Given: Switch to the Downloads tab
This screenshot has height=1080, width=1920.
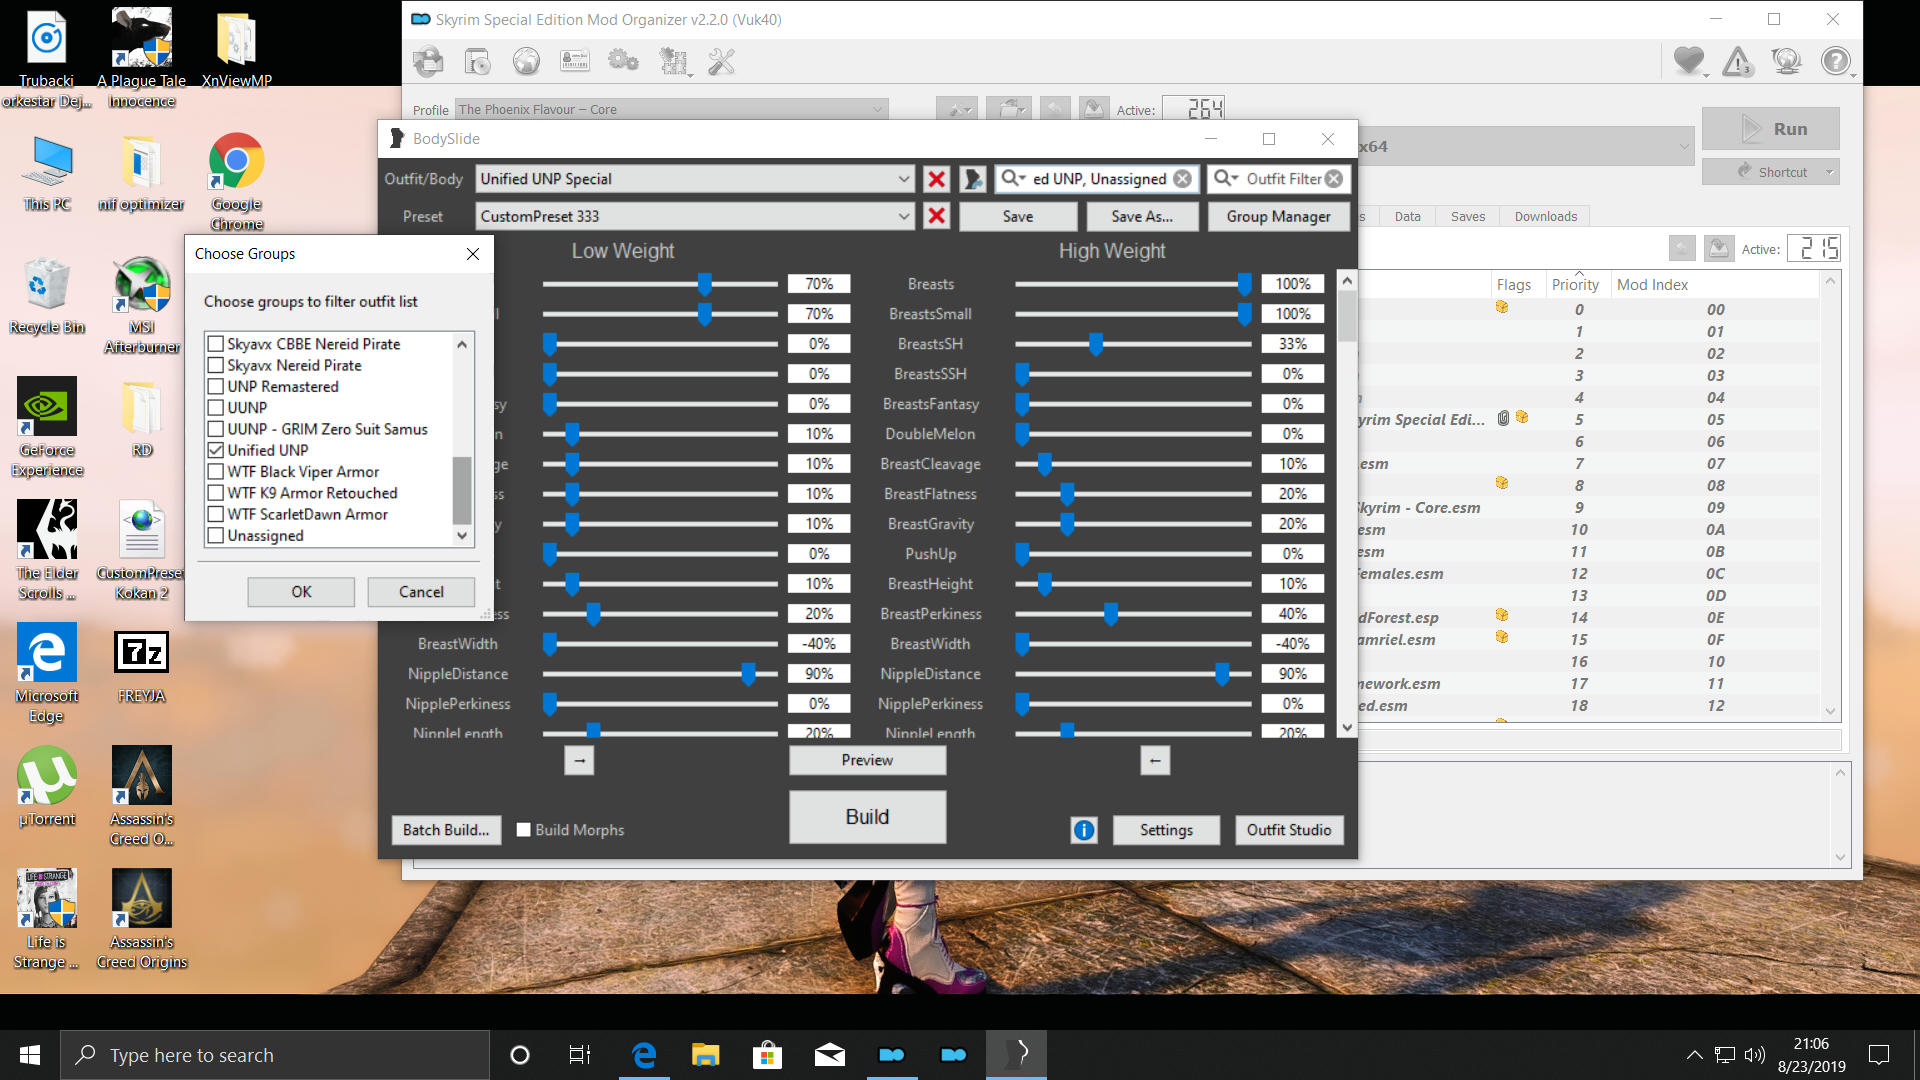Looking at the screenshot, I should 1545,216.
